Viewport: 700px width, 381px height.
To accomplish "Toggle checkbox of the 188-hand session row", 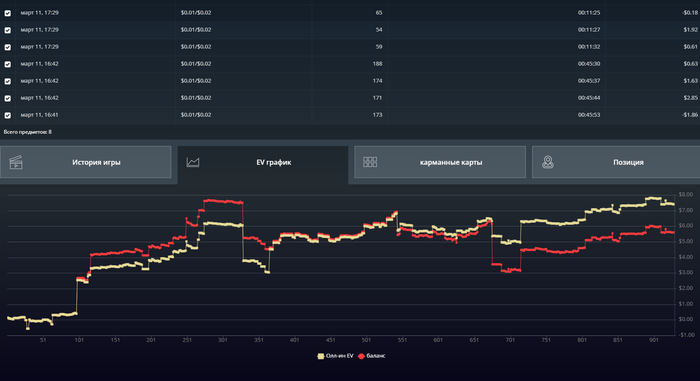I will click(x=8, y=64).
